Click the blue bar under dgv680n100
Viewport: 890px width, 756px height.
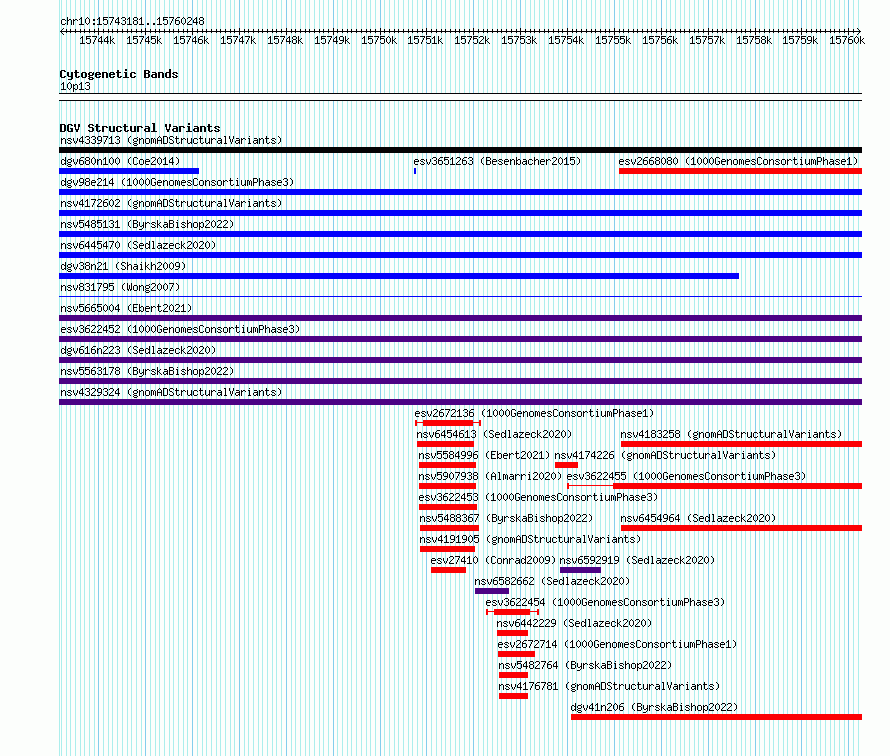tap(129, 171)
